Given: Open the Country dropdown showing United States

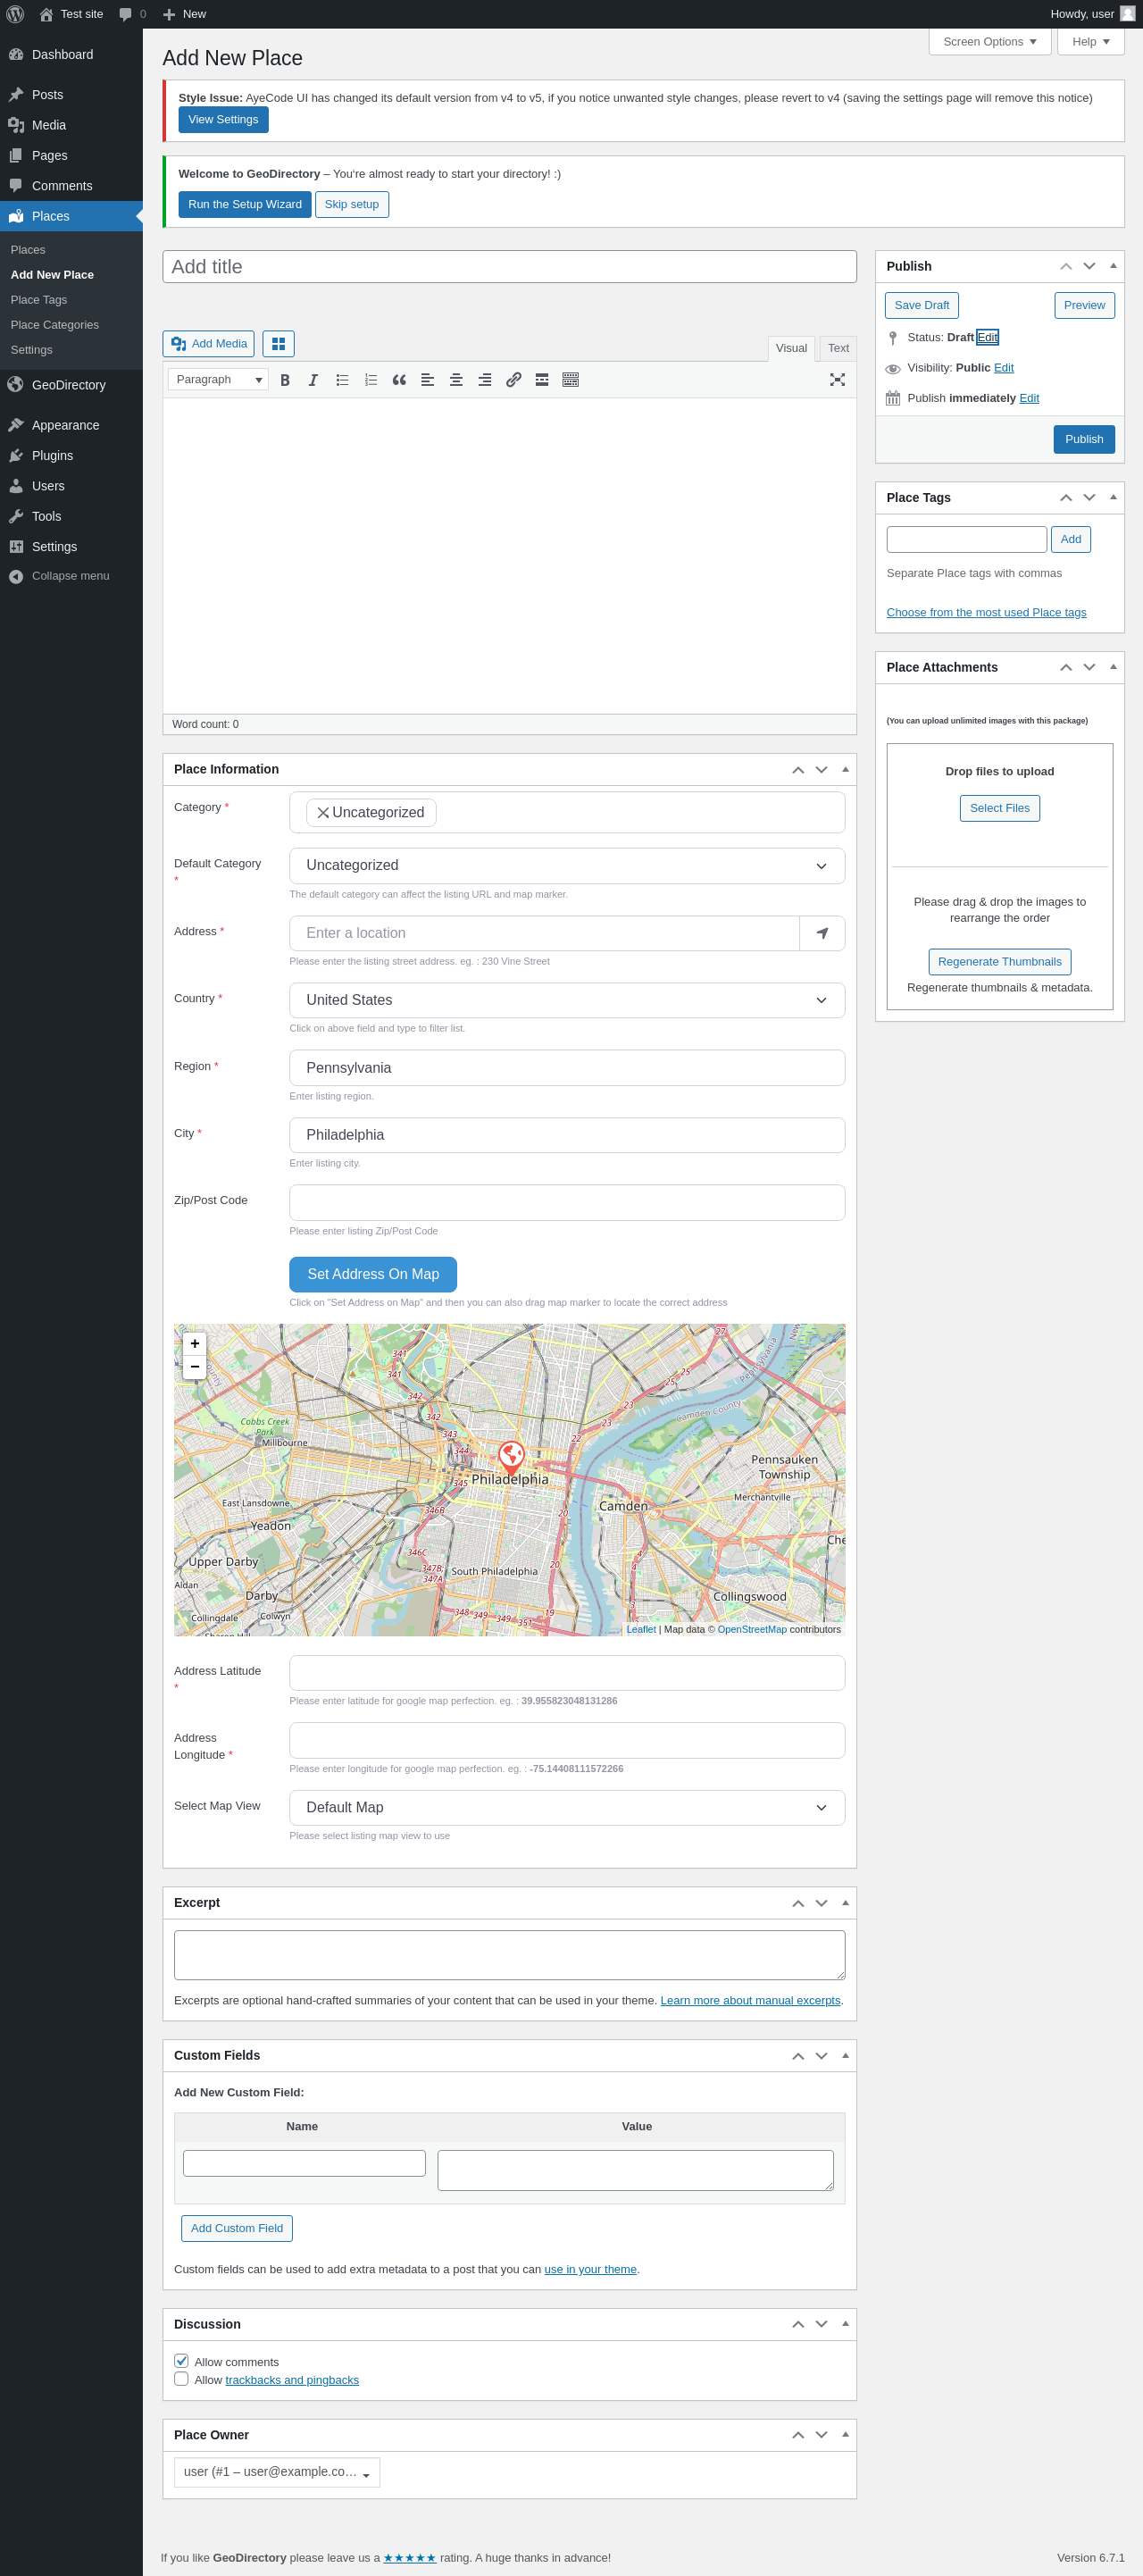Looking at the screenshot, I should (566, 1000).
